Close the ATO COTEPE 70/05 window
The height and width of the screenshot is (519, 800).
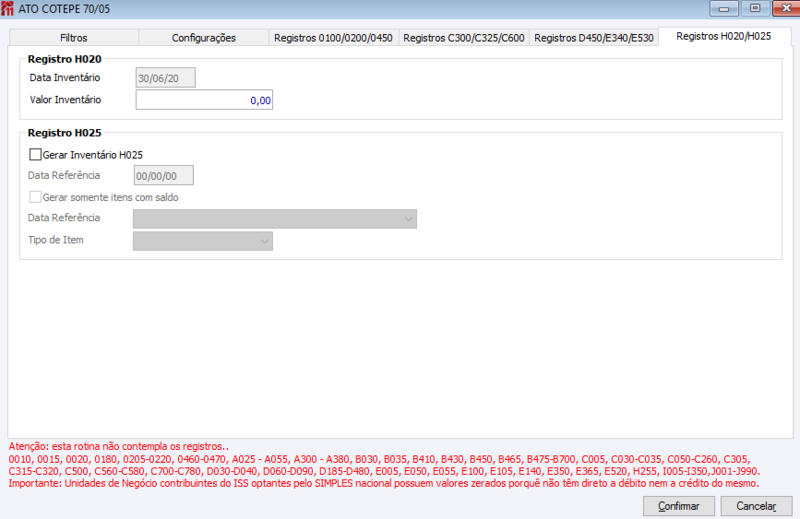pos(786,8)
